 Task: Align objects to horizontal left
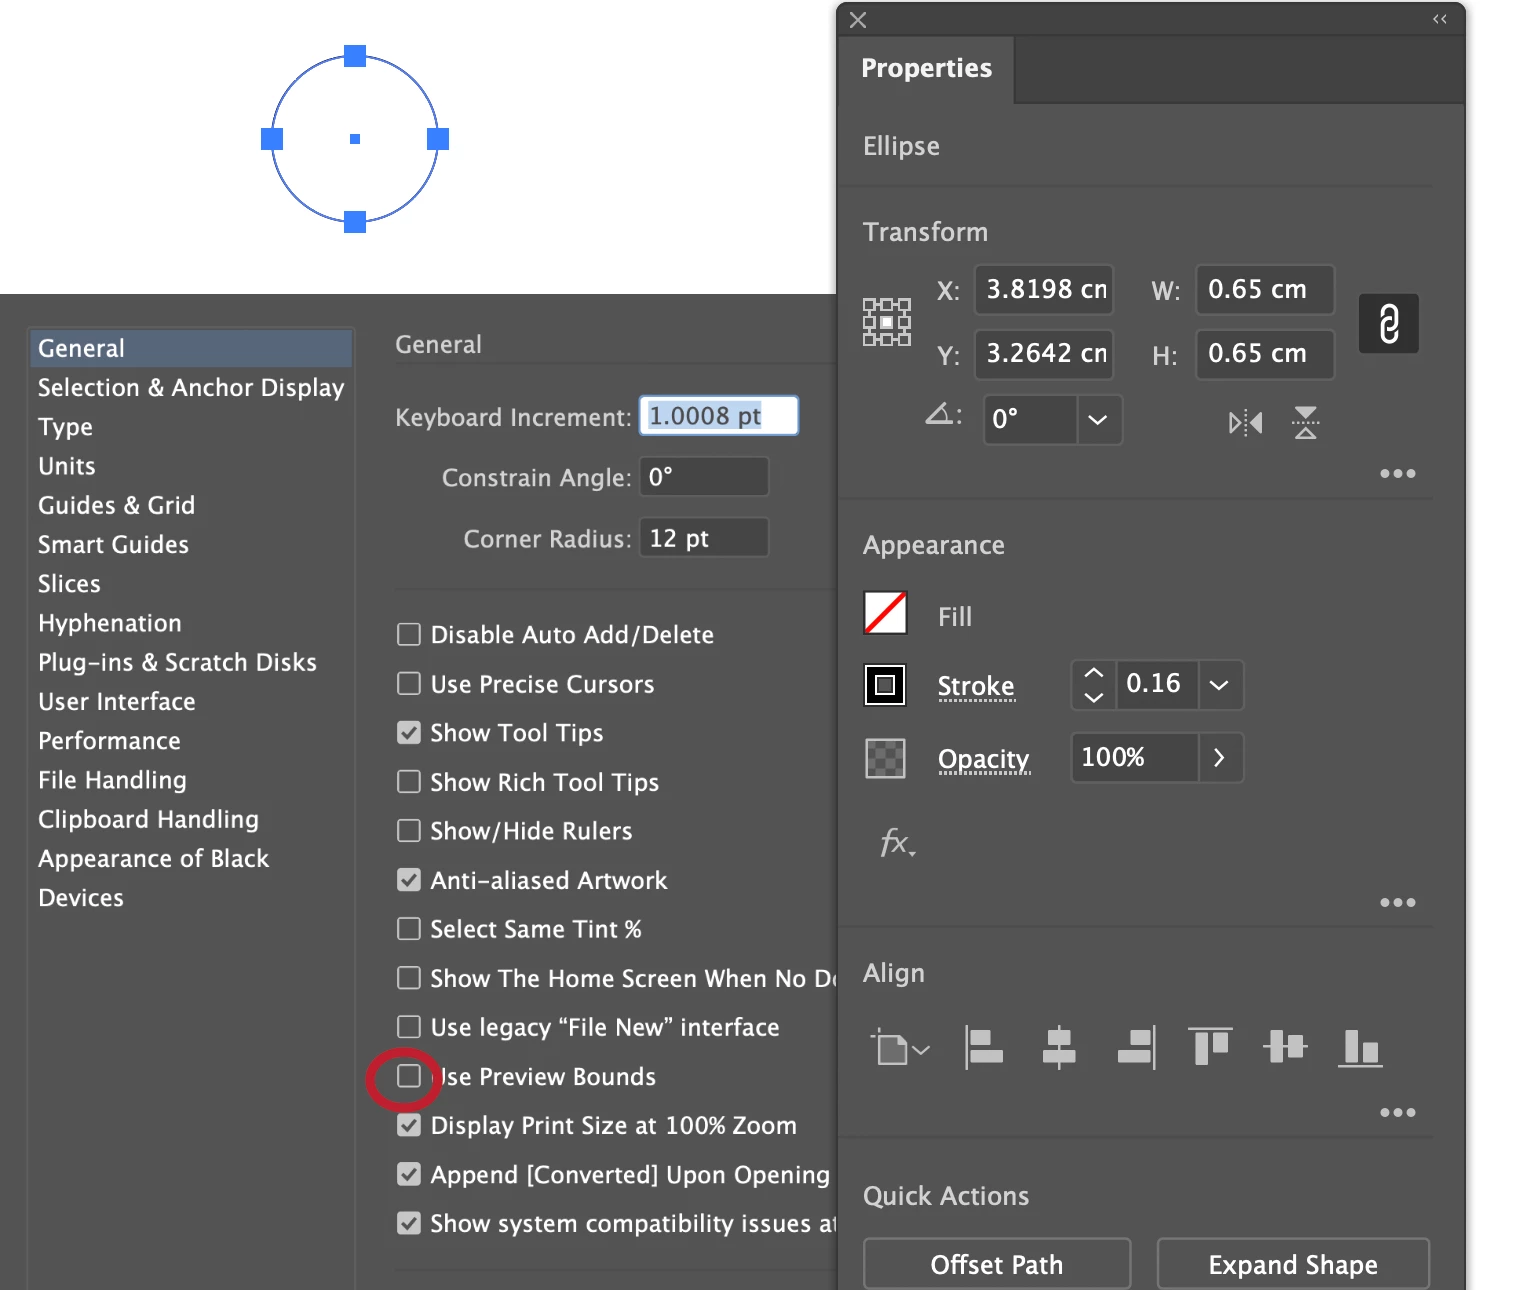(984, 1048)
